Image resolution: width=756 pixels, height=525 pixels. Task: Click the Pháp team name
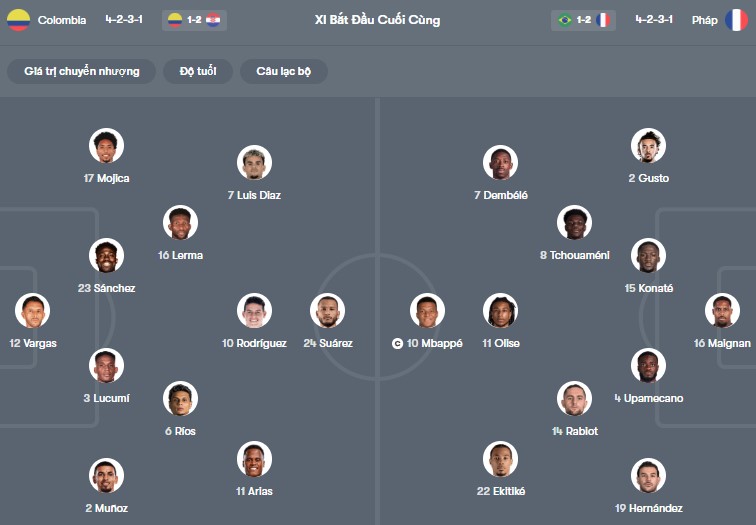[704, 20]
